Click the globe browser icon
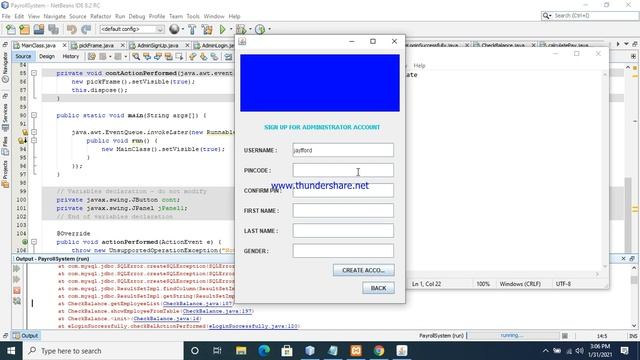 tap(174, 29)
